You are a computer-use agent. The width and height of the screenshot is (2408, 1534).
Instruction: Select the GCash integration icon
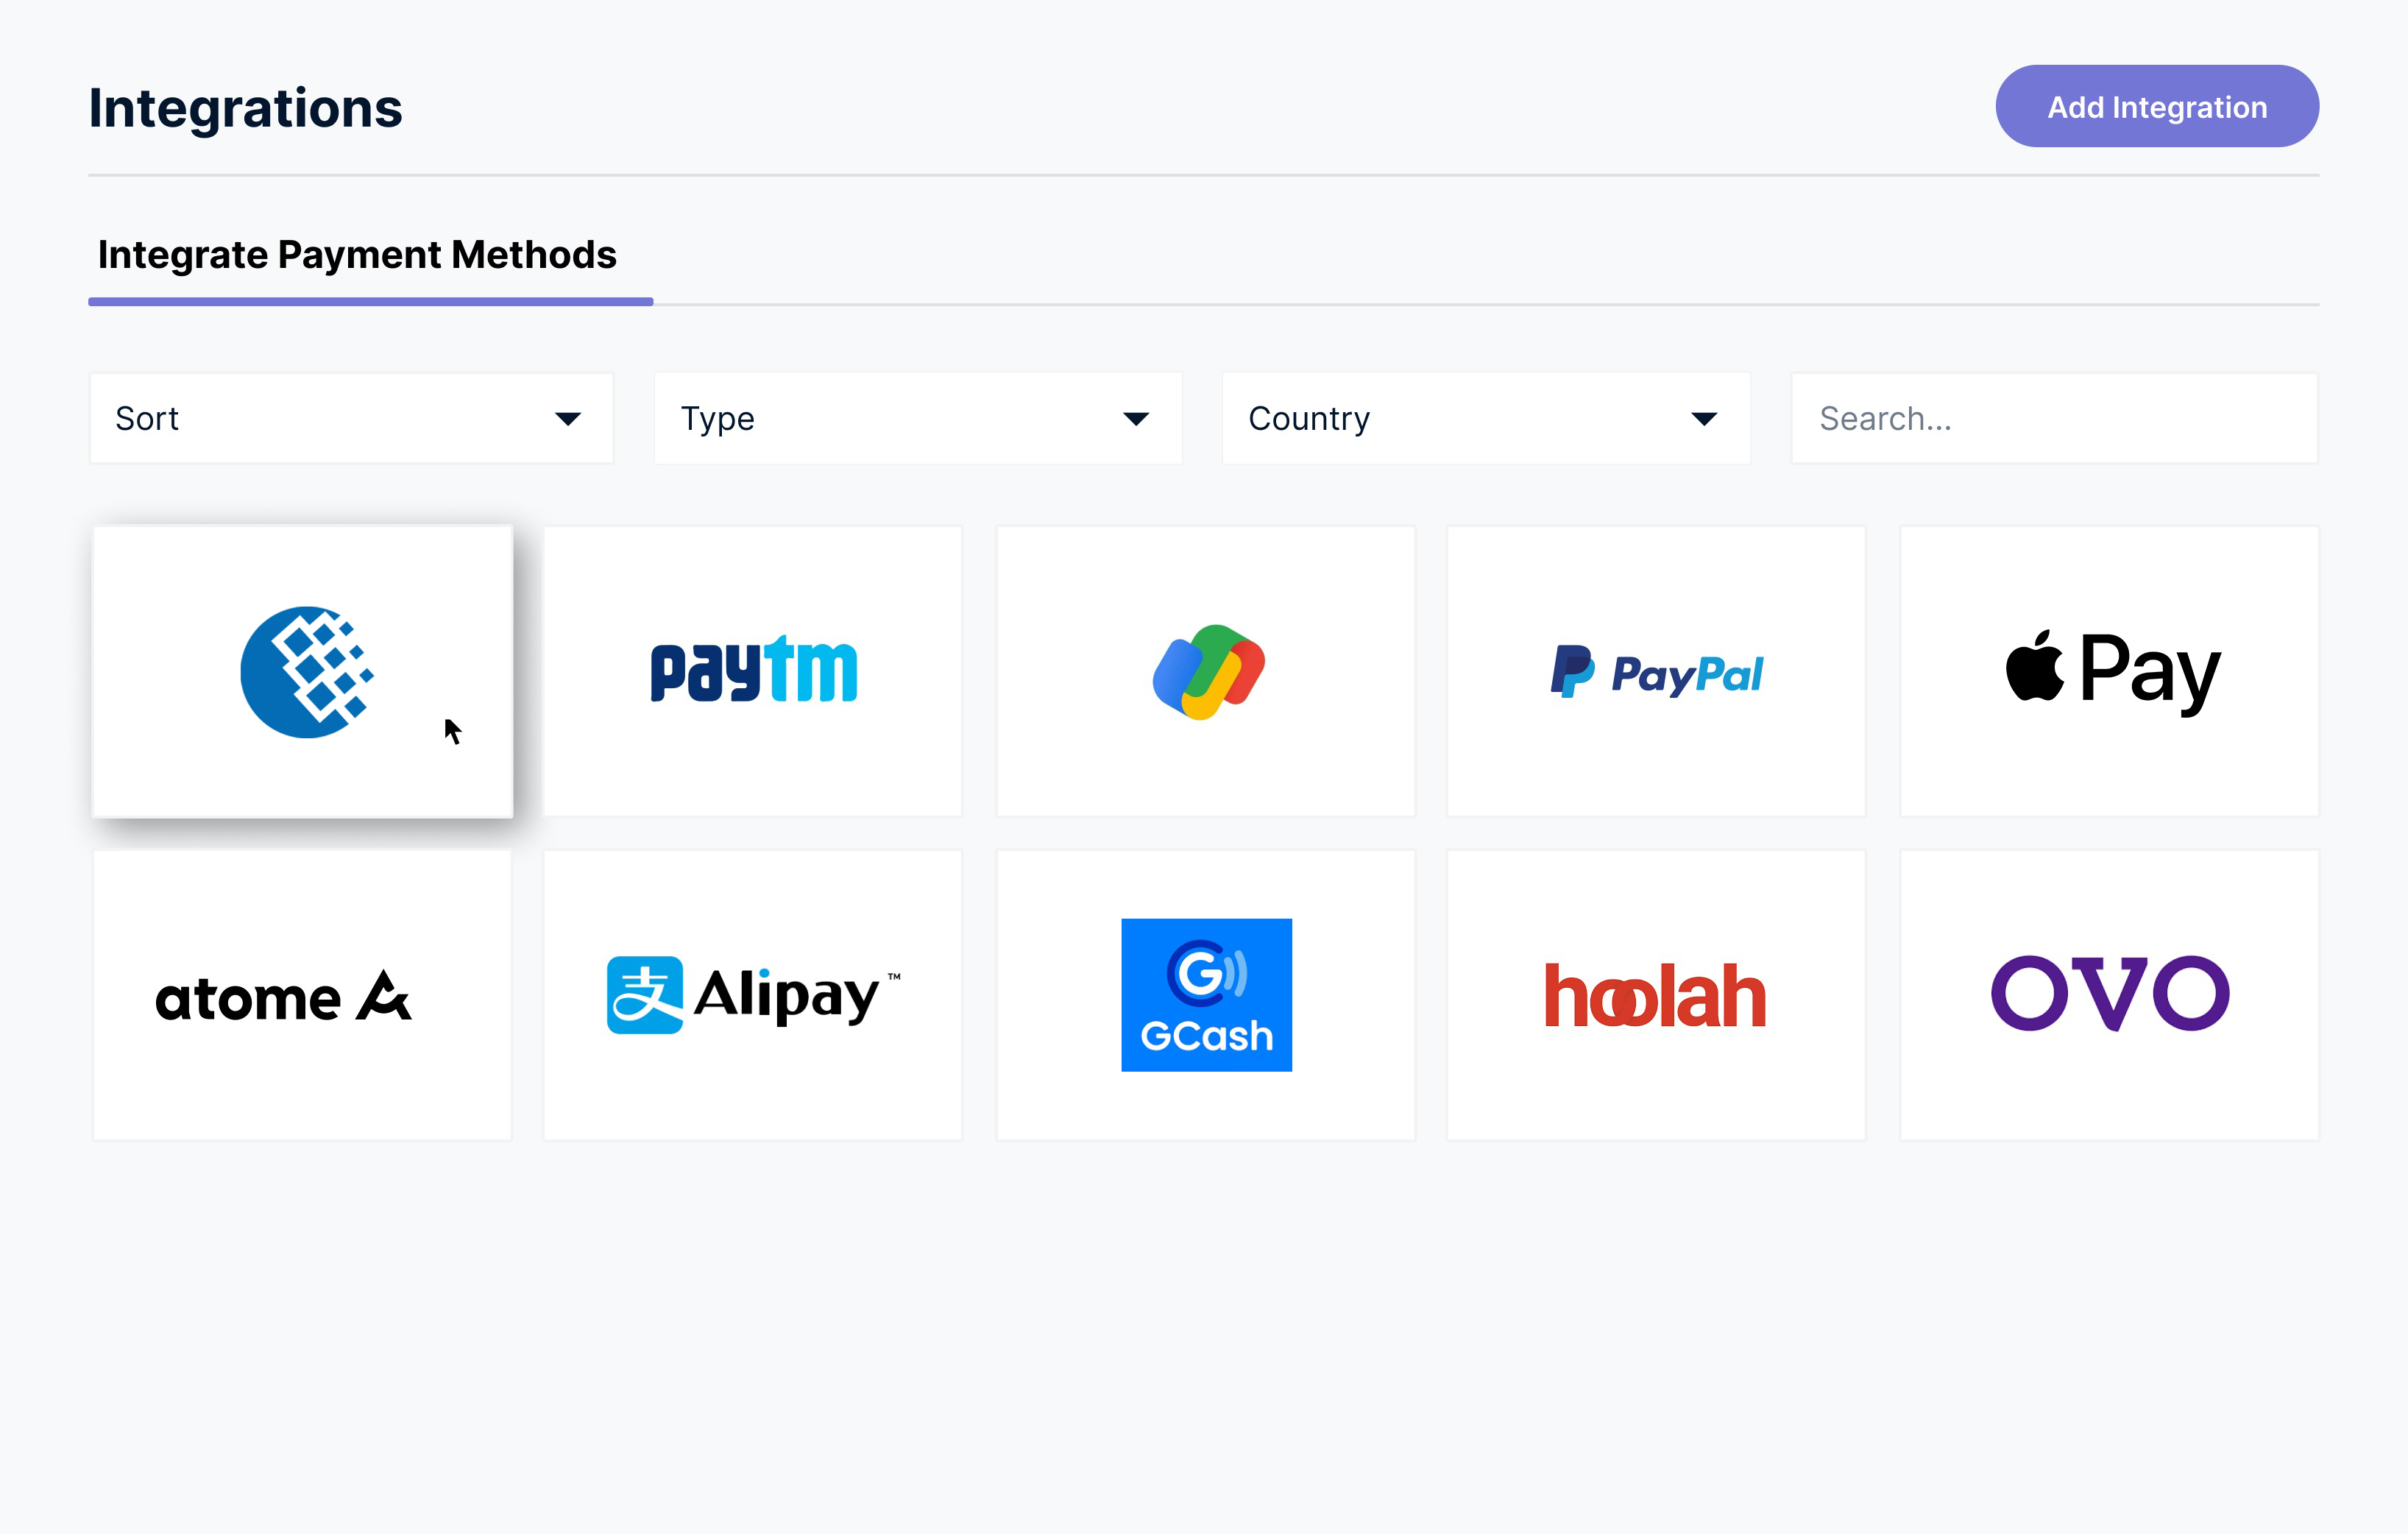click(1204, 994)
